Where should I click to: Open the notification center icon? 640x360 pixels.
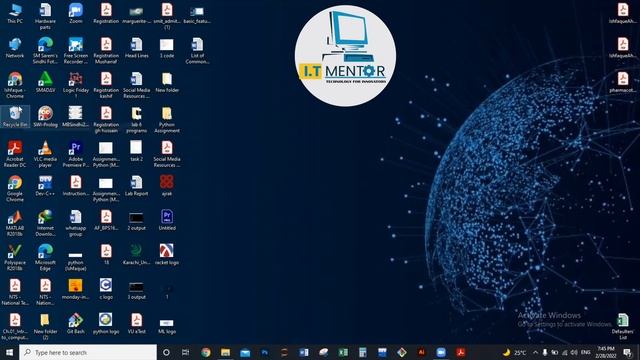[628, 352]
